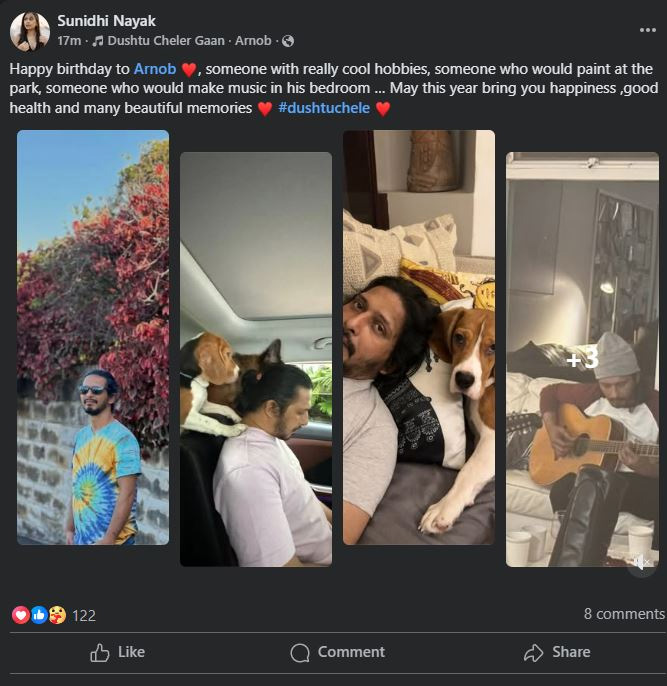The image size is (667, 686).
Task: Click the blue thumbs-up reaction icon
Action: pyautogui.click(x=39, y=615)
